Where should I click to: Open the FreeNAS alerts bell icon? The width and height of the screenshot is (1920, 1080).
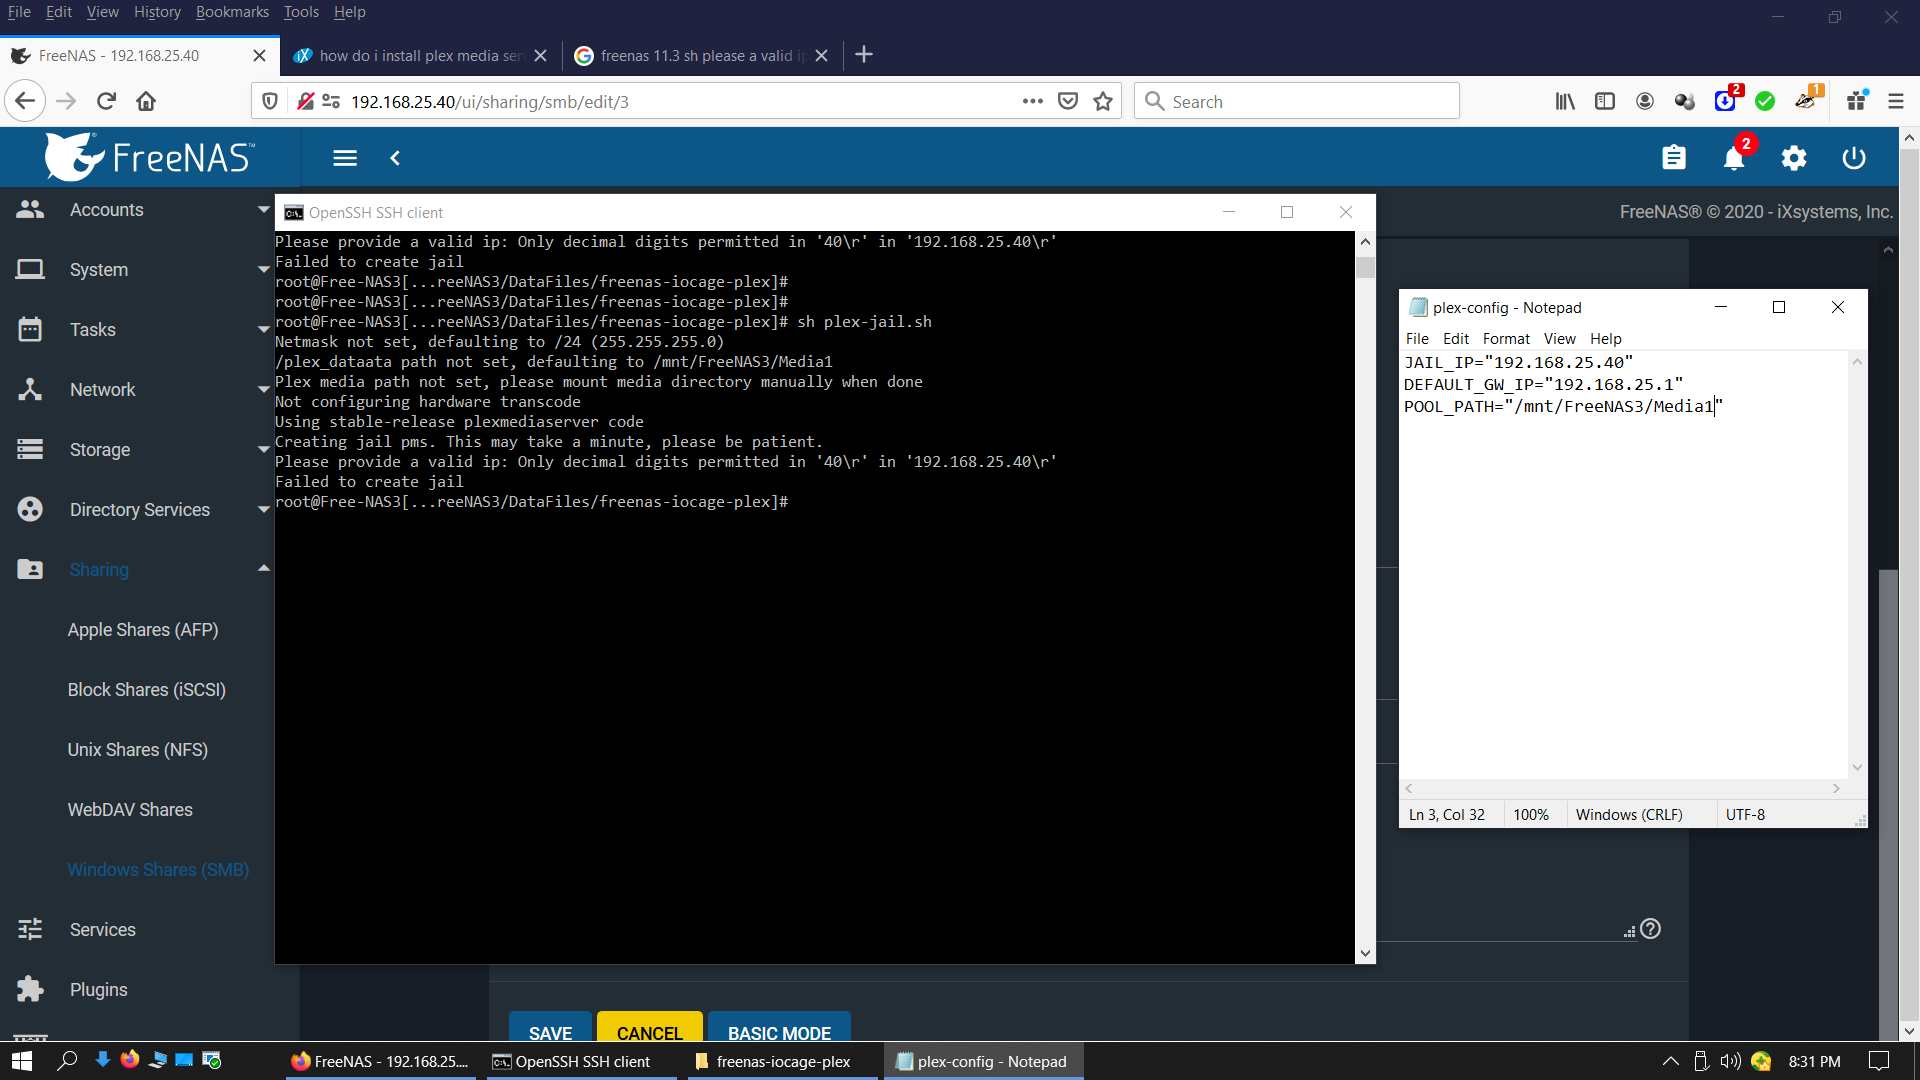tap(1734, 158)
